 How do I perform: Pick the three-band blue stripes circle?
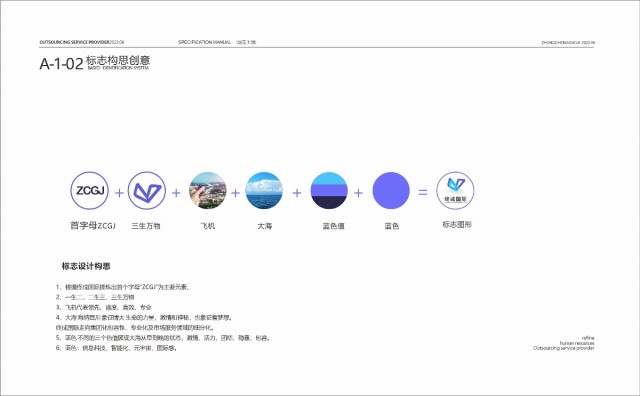point(329,190)
